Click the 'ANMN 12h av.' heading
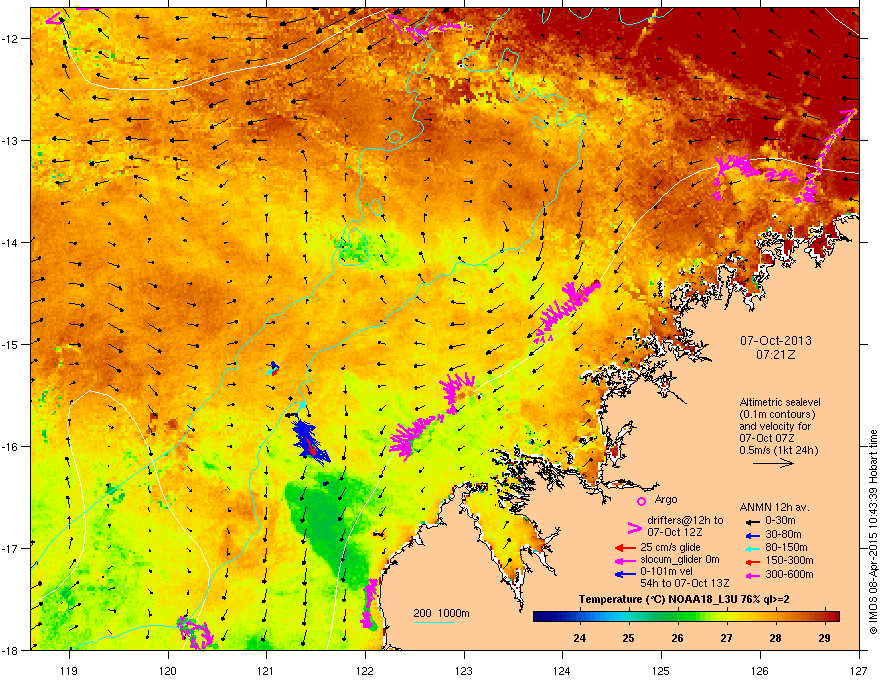The height and width of the screenshot is (680, 880). pos(774,507)
